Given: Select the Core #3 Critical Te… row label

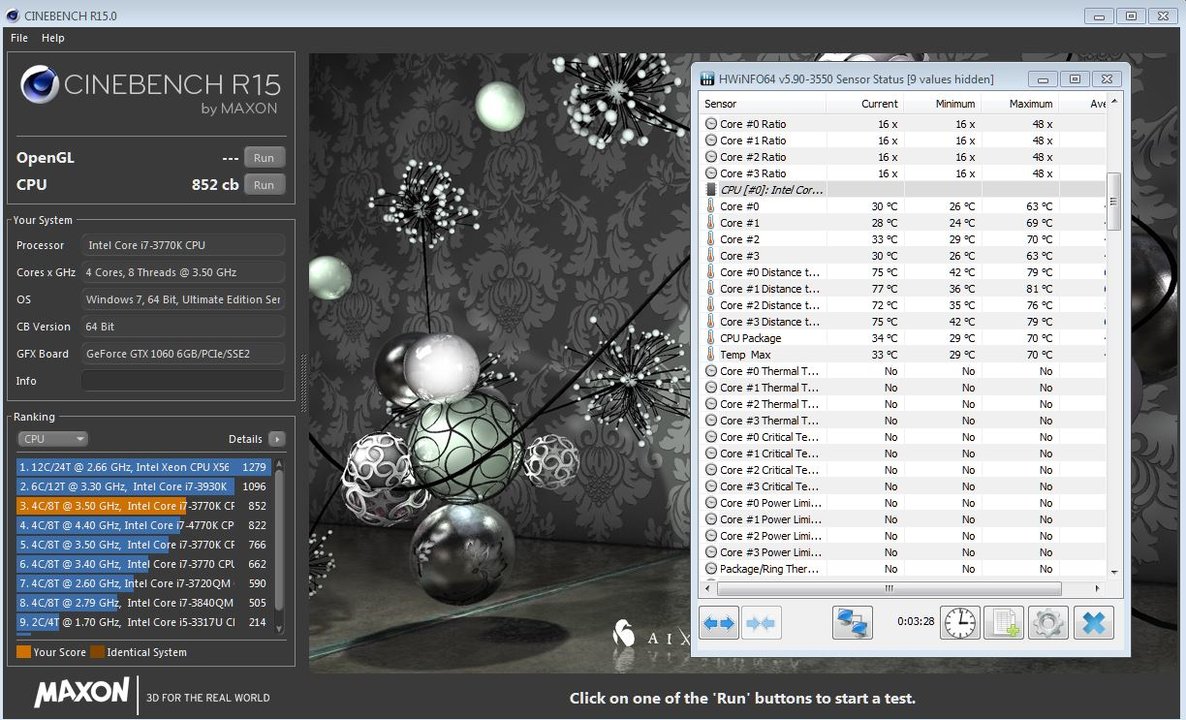Looking at the screenshot, I should [x=769, y=486].
